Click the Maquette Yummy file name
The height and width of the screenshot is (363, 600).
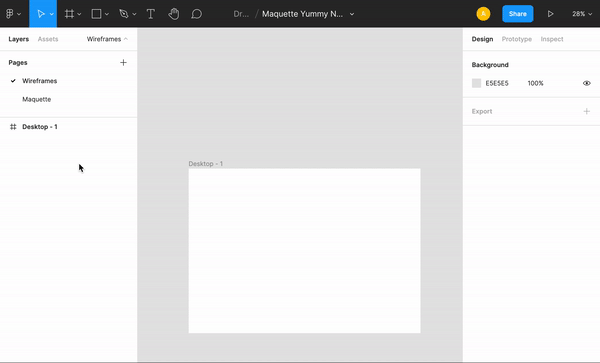coord(302,14)
